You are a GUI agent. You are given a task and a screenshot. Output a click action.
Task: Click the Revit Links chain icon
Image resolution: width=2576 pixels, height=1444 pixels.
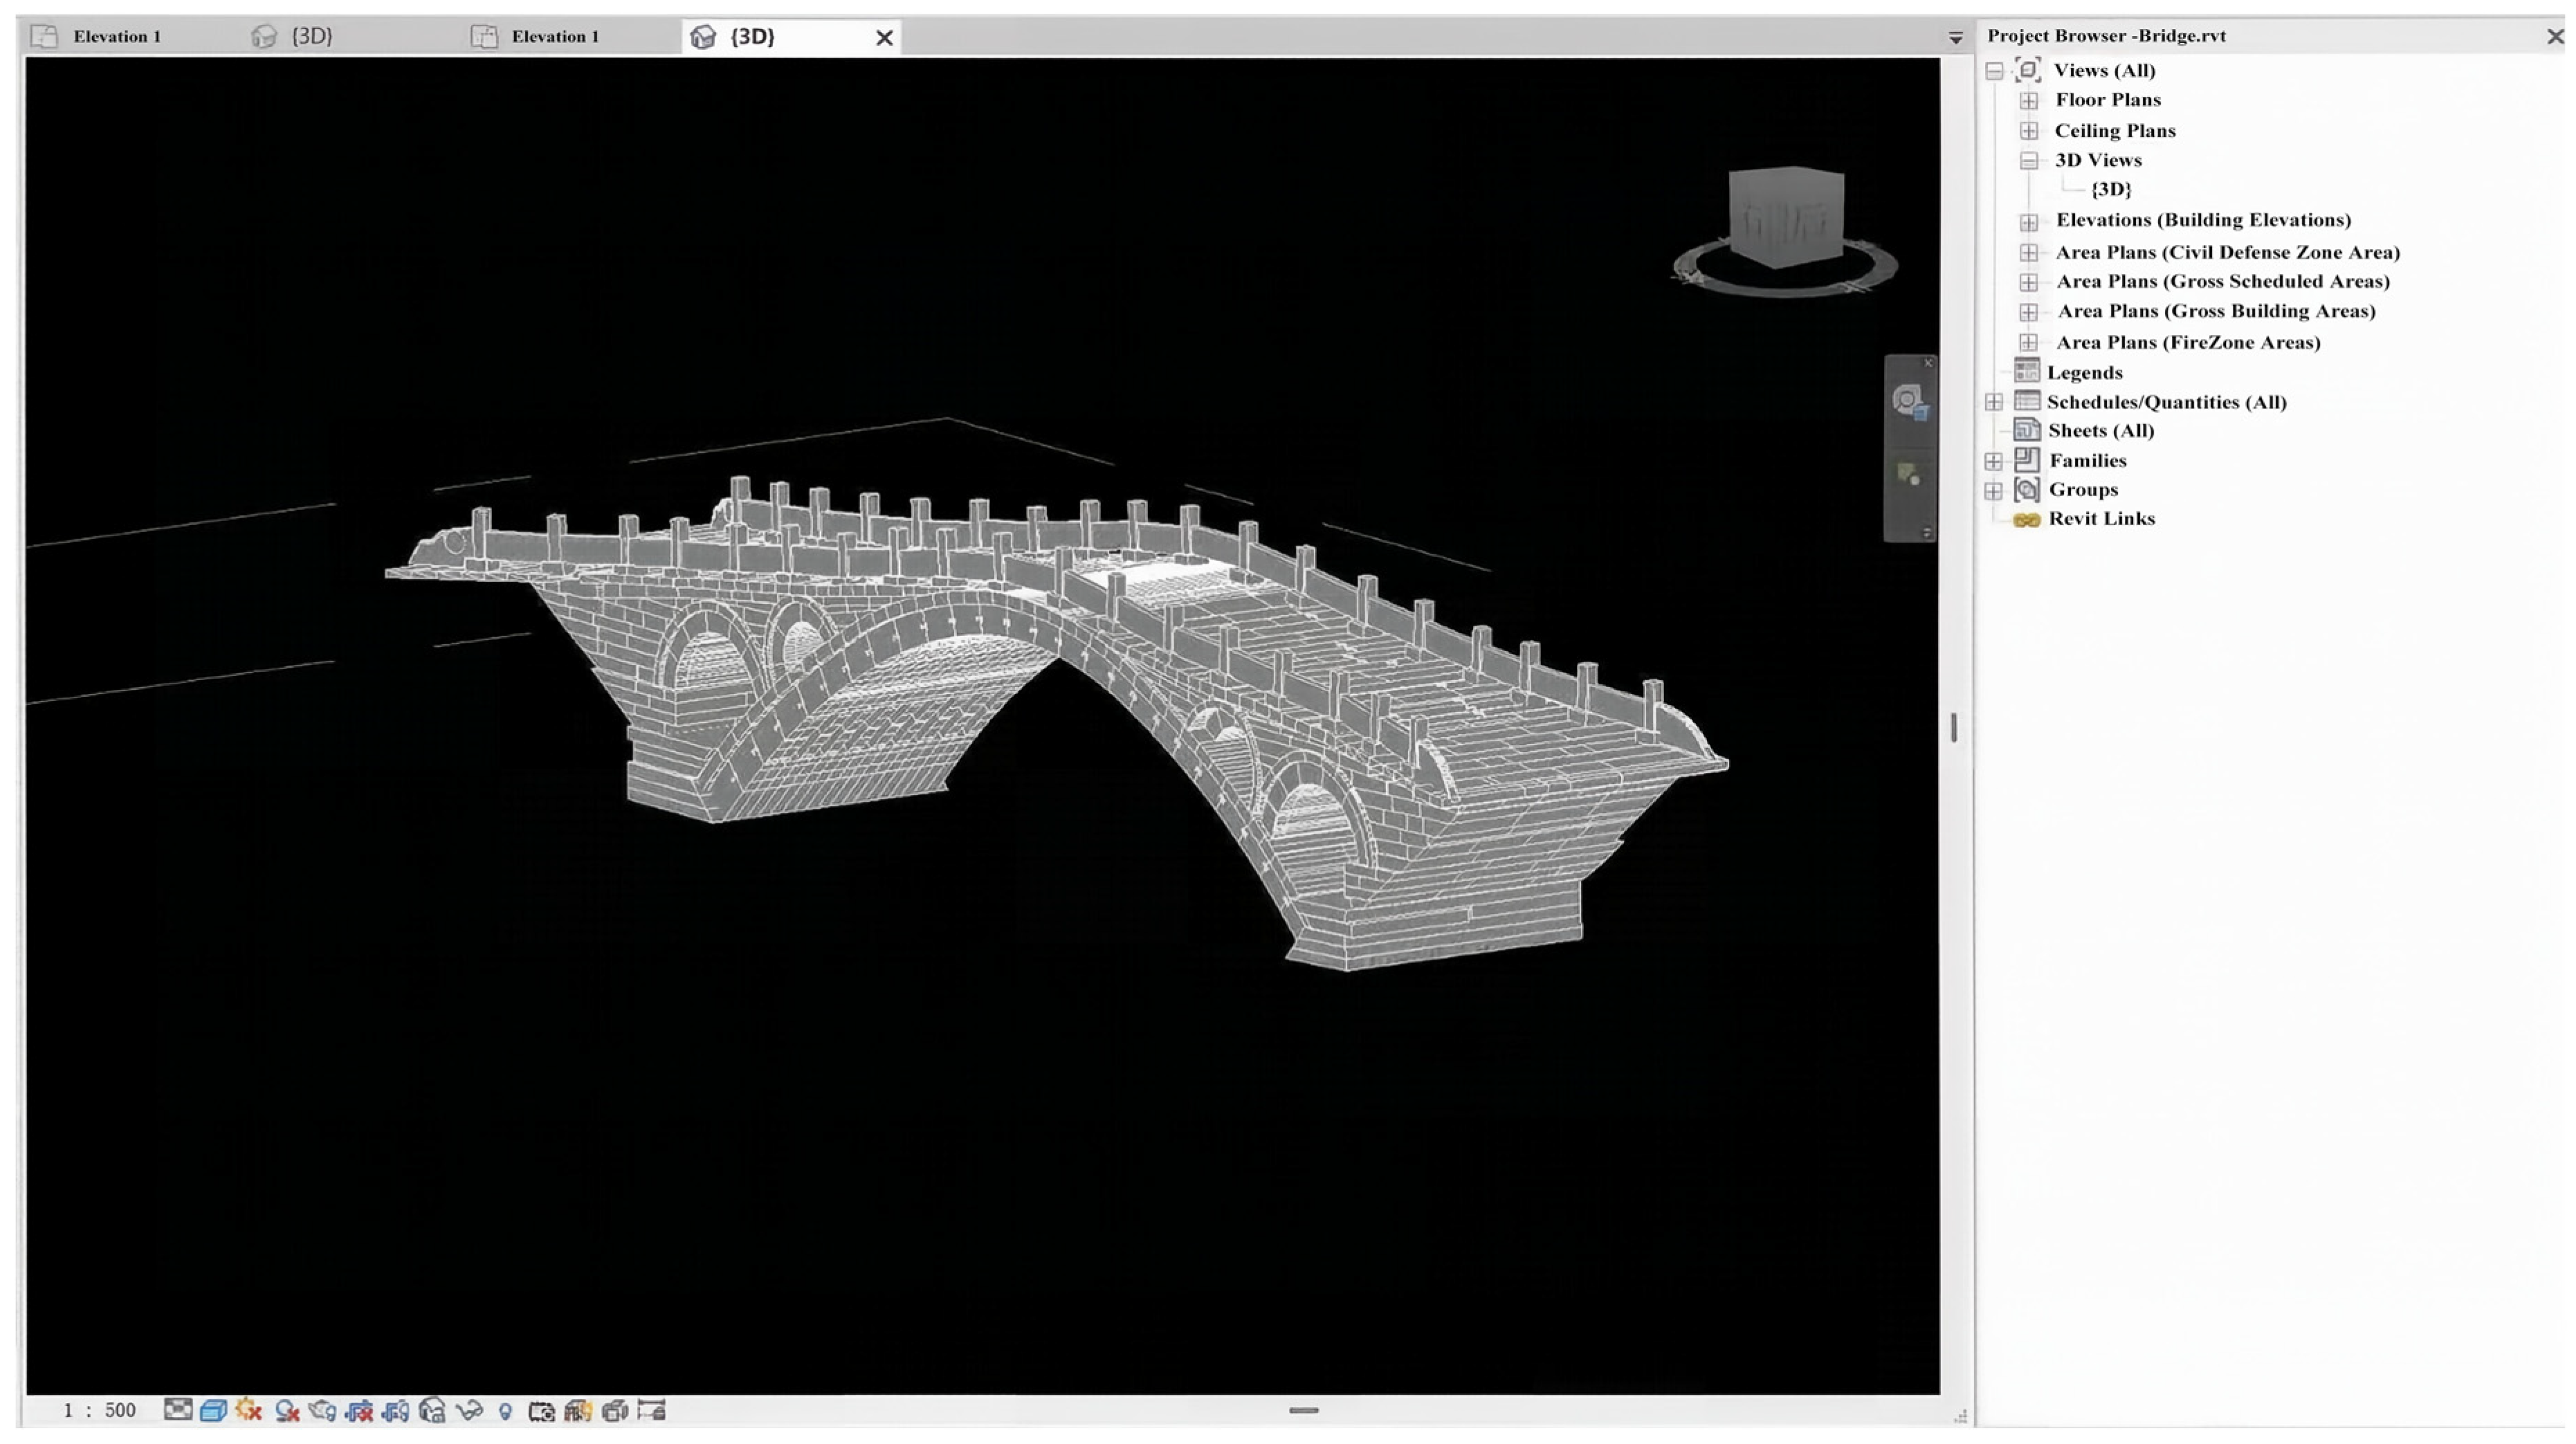tap(2027, 520)
